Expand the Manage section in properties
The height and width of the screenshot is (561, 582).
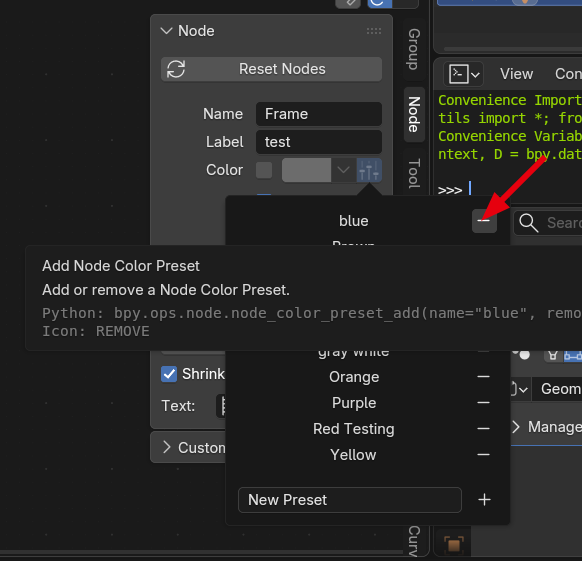point(516,427)
